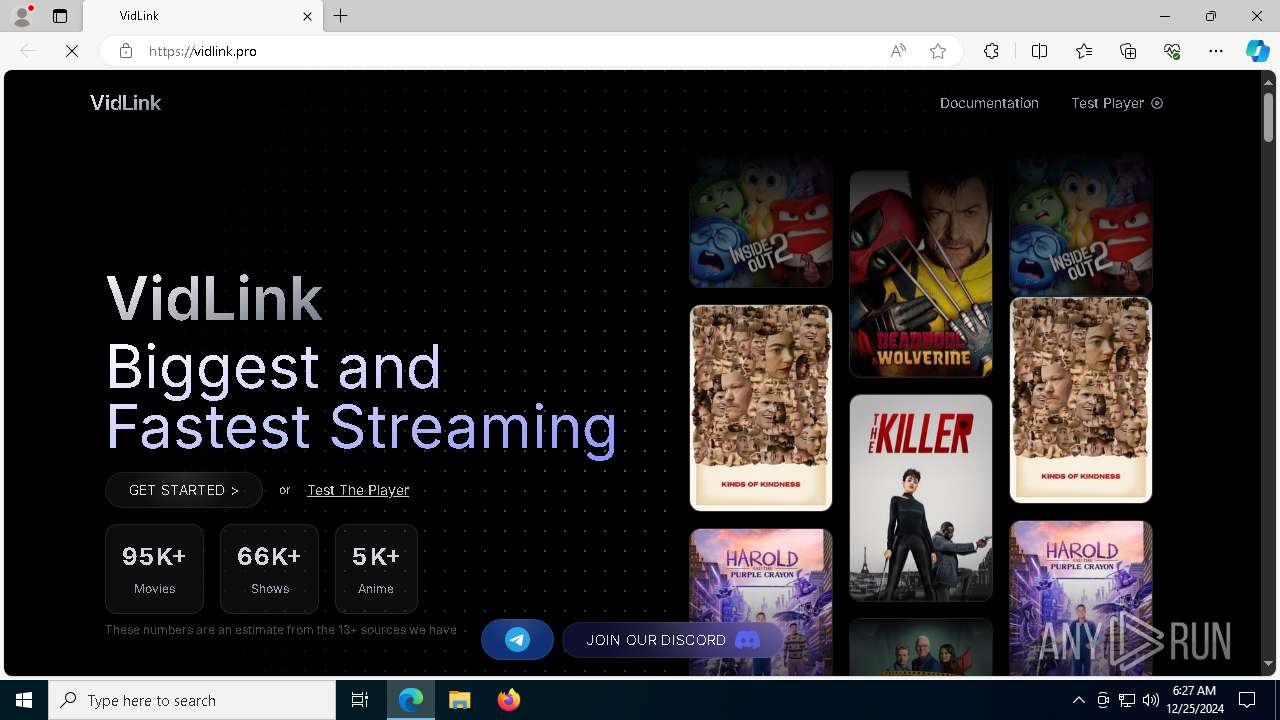Open the first-column Kinds of Kindness poster
This screenshot has height=720, width=1280.
[x=761, y=407]
